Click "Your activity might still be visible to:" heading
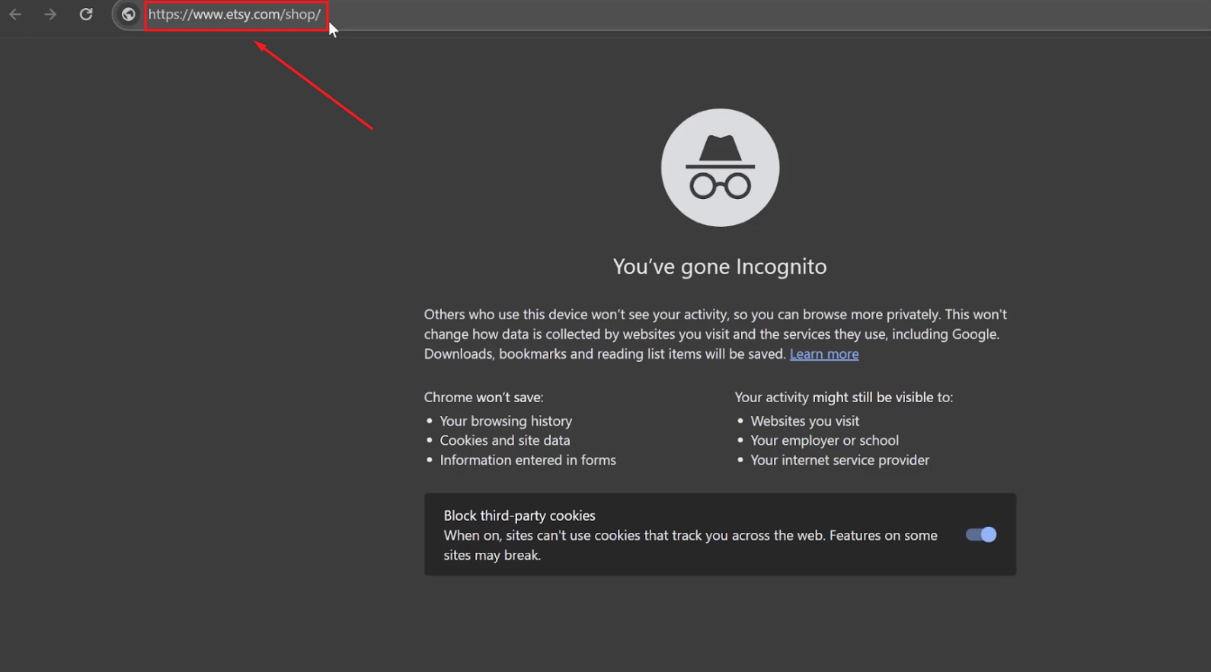This screenshot has height=672, width=1211. (844, 397)
